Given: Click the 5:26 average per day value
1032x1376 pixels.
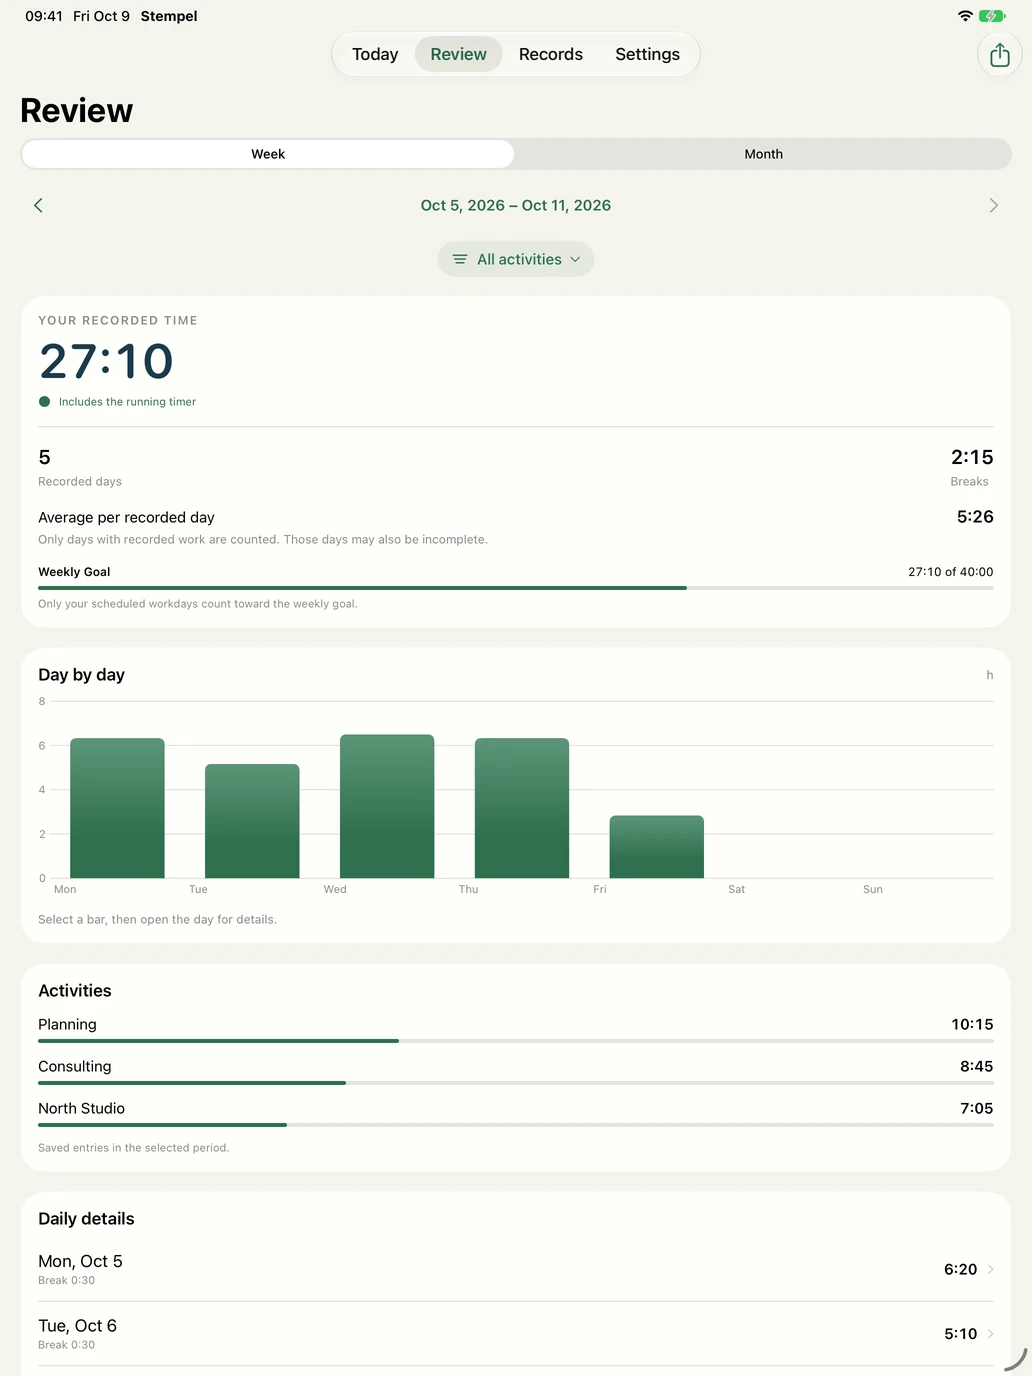Looking at the screenshot, I should (975, 517).
